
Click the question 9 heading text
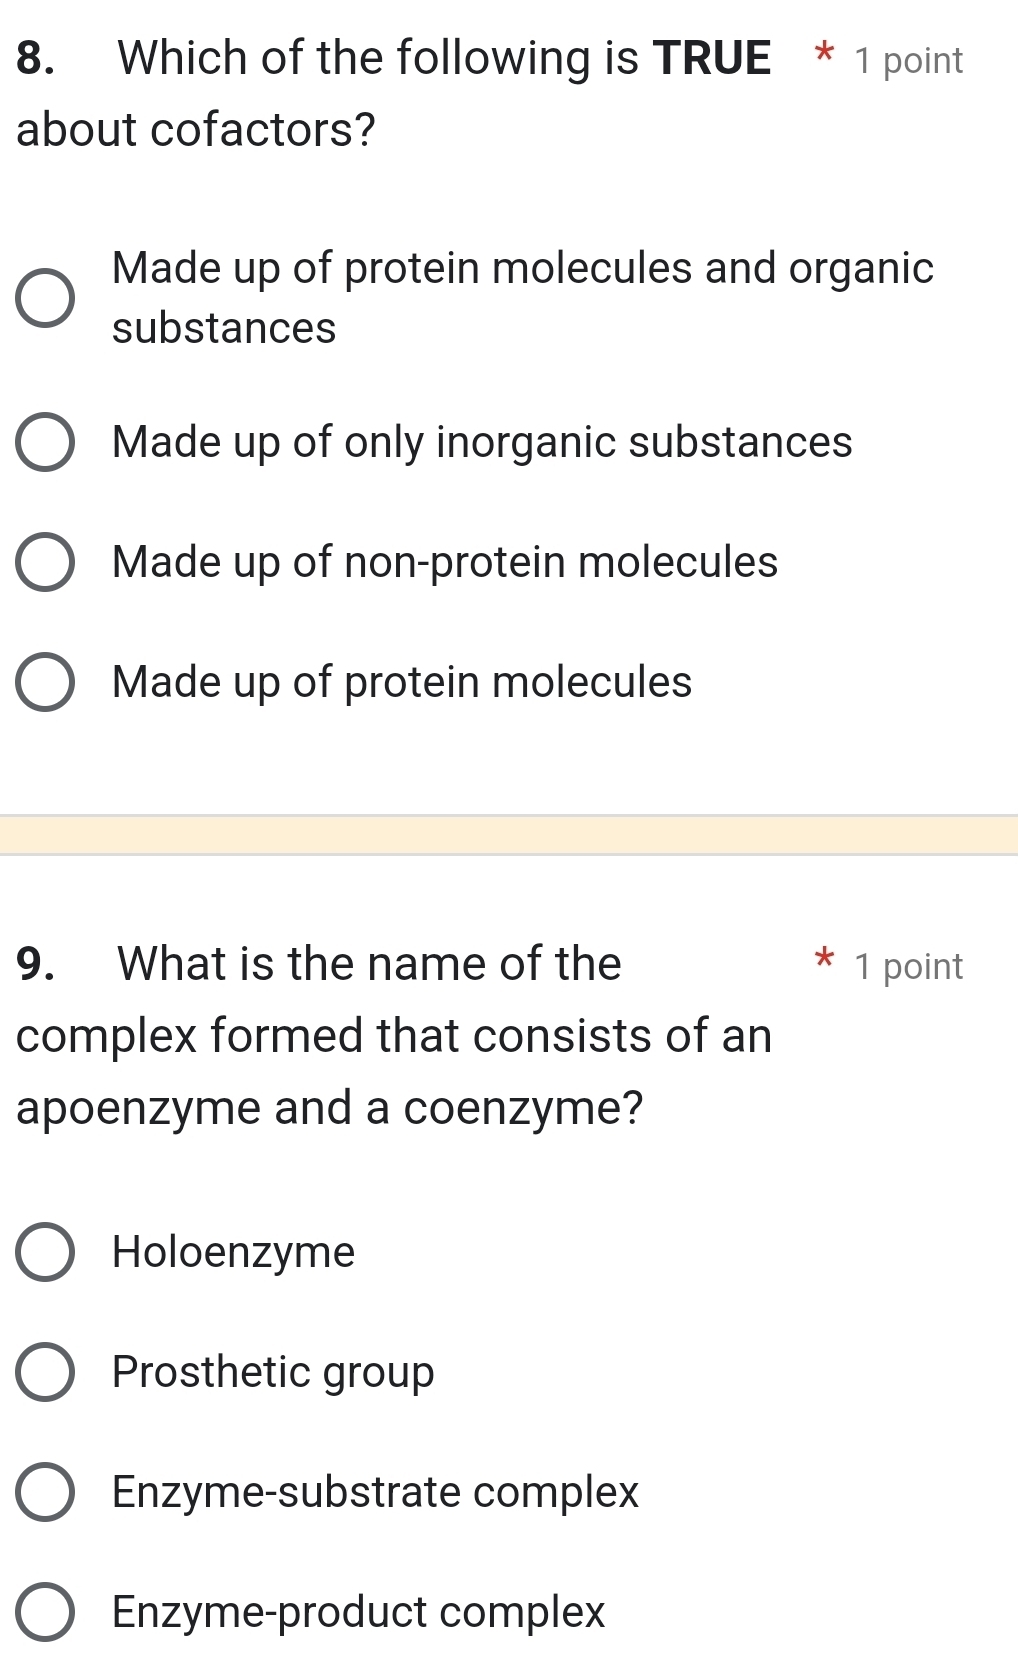click(x=300, y=963)
